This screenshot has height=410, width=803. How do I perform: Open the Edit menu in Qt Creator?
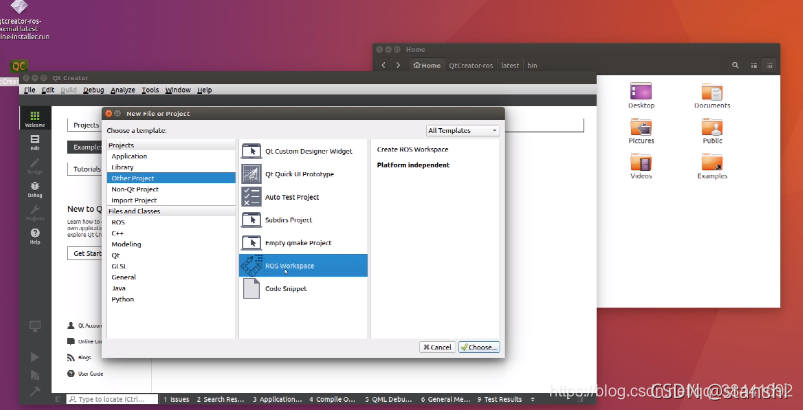[x=48, y=90]
